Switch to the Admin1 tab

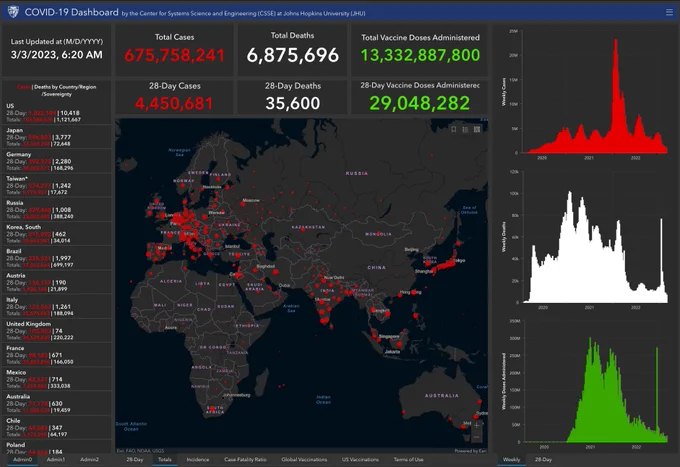click(56, 459)
